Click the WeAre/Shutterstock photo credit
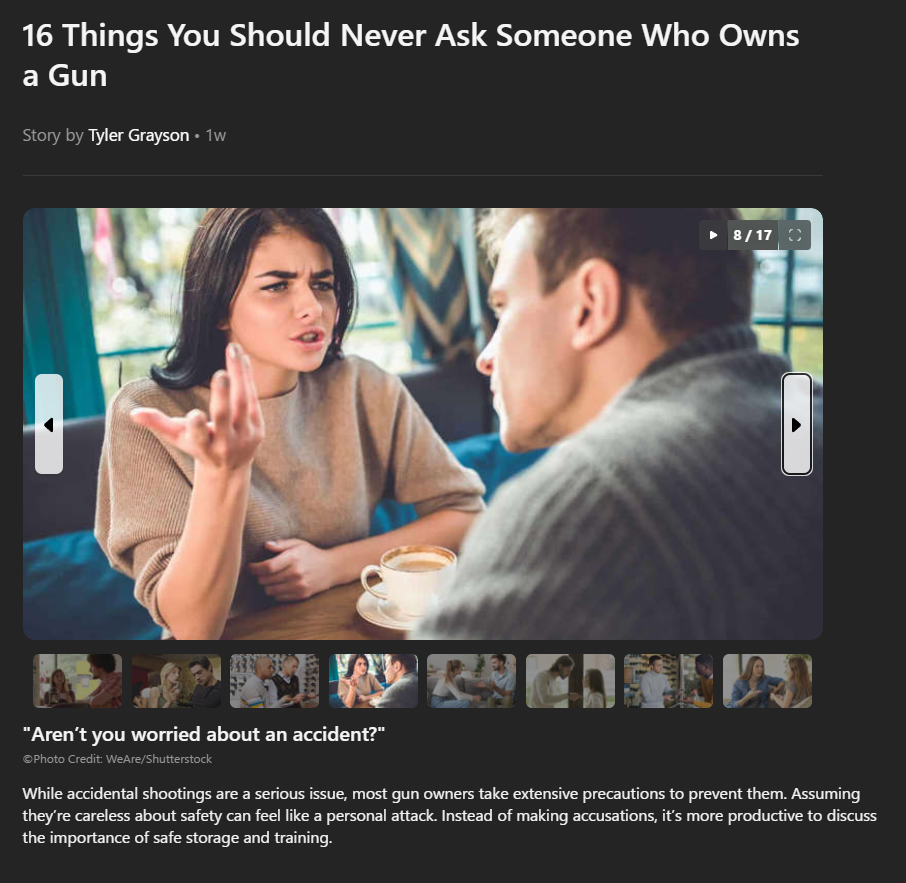The image size is (906, 883). point(117,759)
